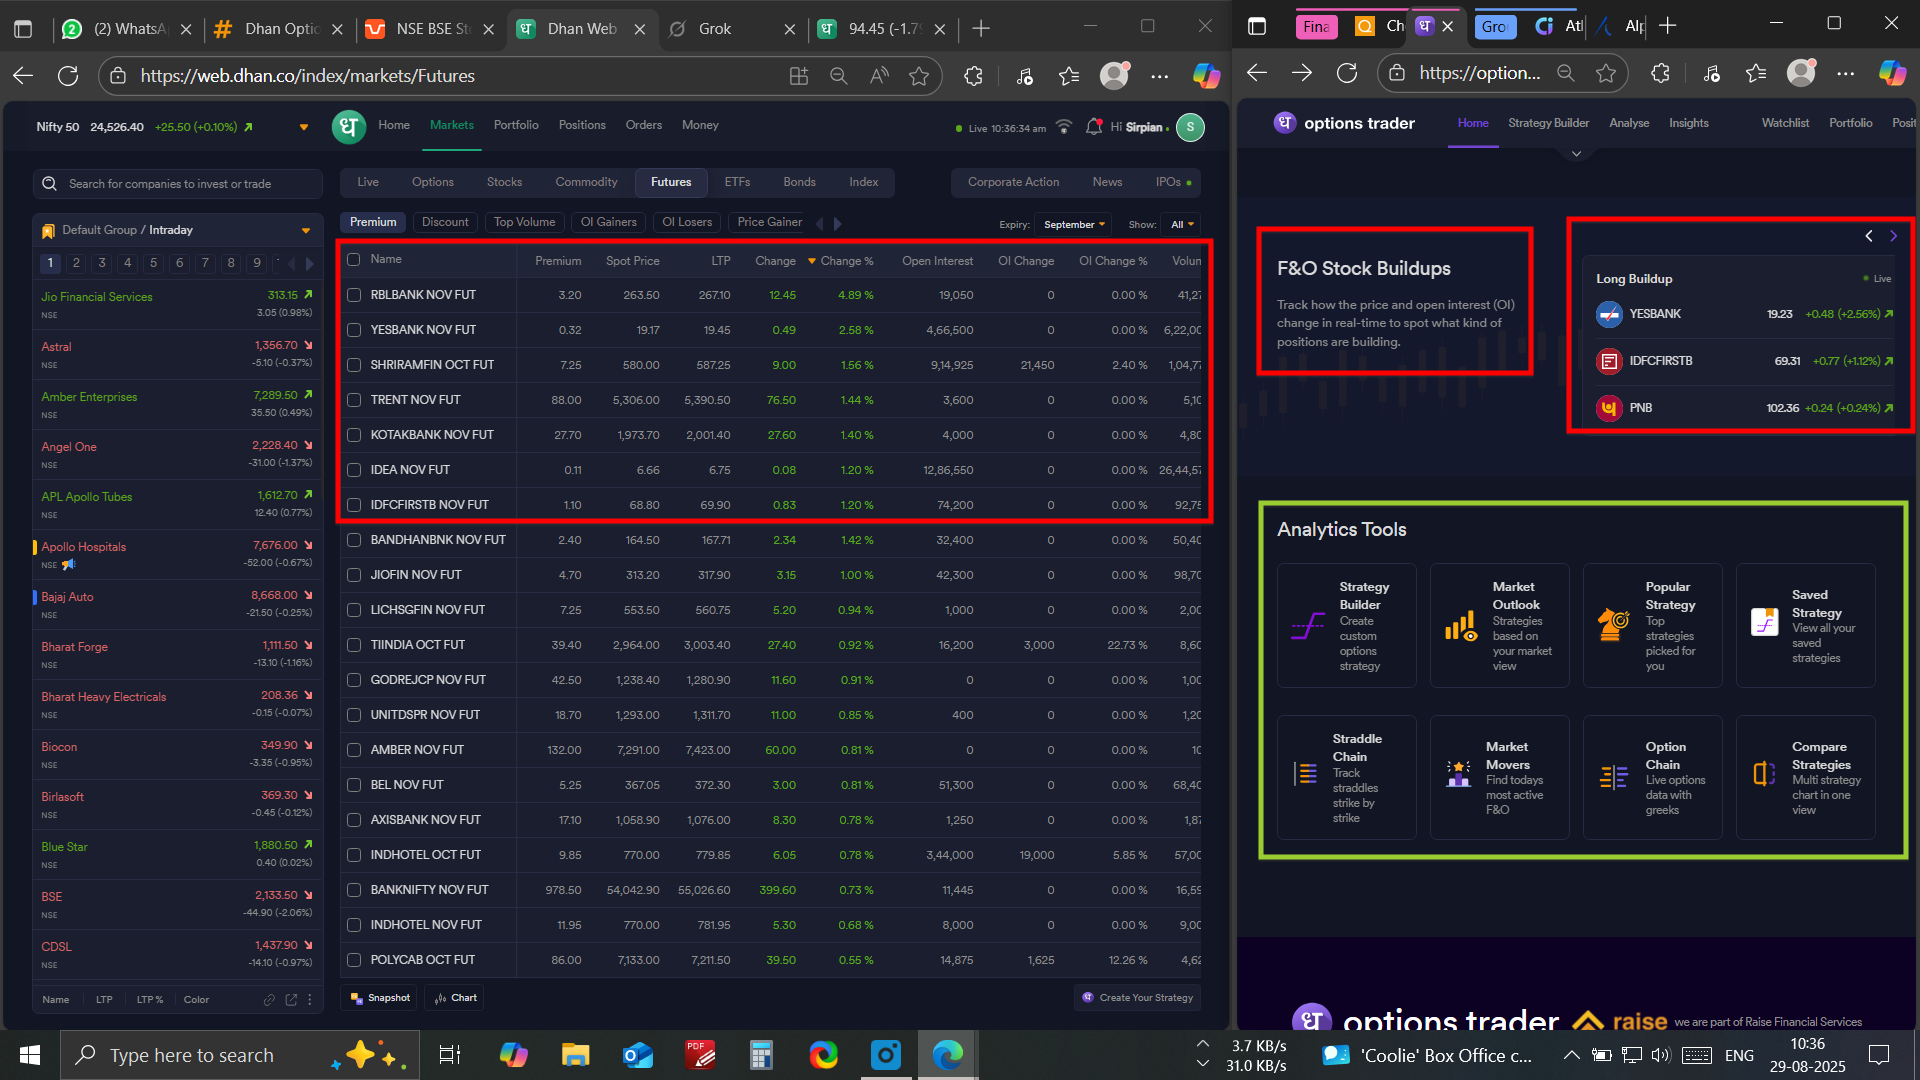The height and width of the screenshot is (1080, 1920).
Task: Open the Market Outlook analytics icon
Action: [x=1460, y=627]
